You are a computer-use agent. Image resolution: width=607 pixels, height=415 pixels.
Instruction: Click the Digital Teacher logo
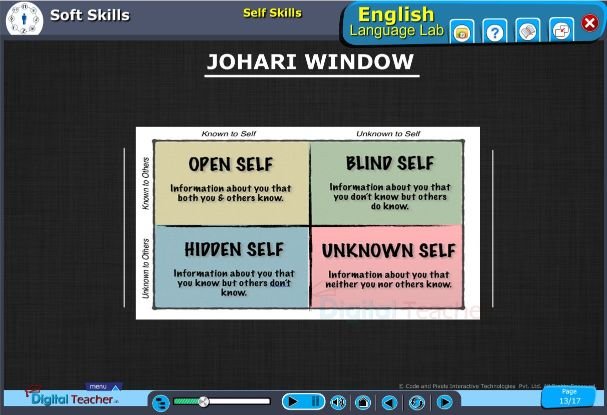pyautogui.click(x=72, y=399)
